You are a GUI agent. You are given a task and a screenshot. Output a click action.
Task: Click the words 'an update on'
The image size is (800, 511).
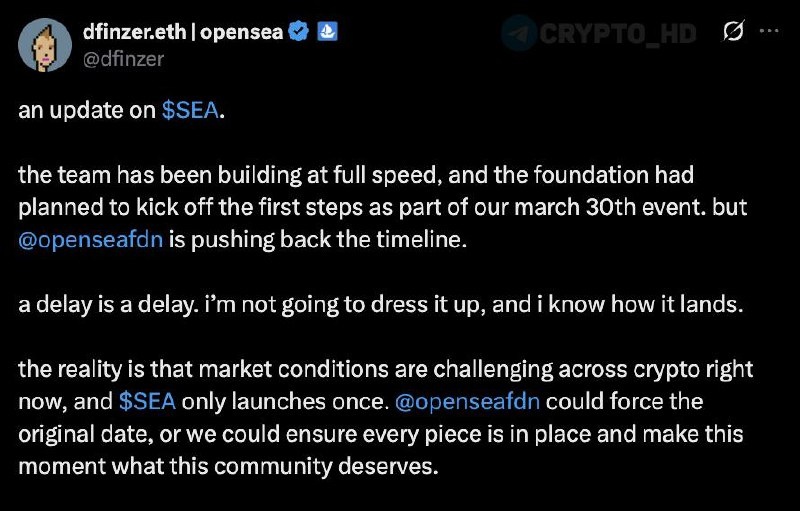click(87, 110)
